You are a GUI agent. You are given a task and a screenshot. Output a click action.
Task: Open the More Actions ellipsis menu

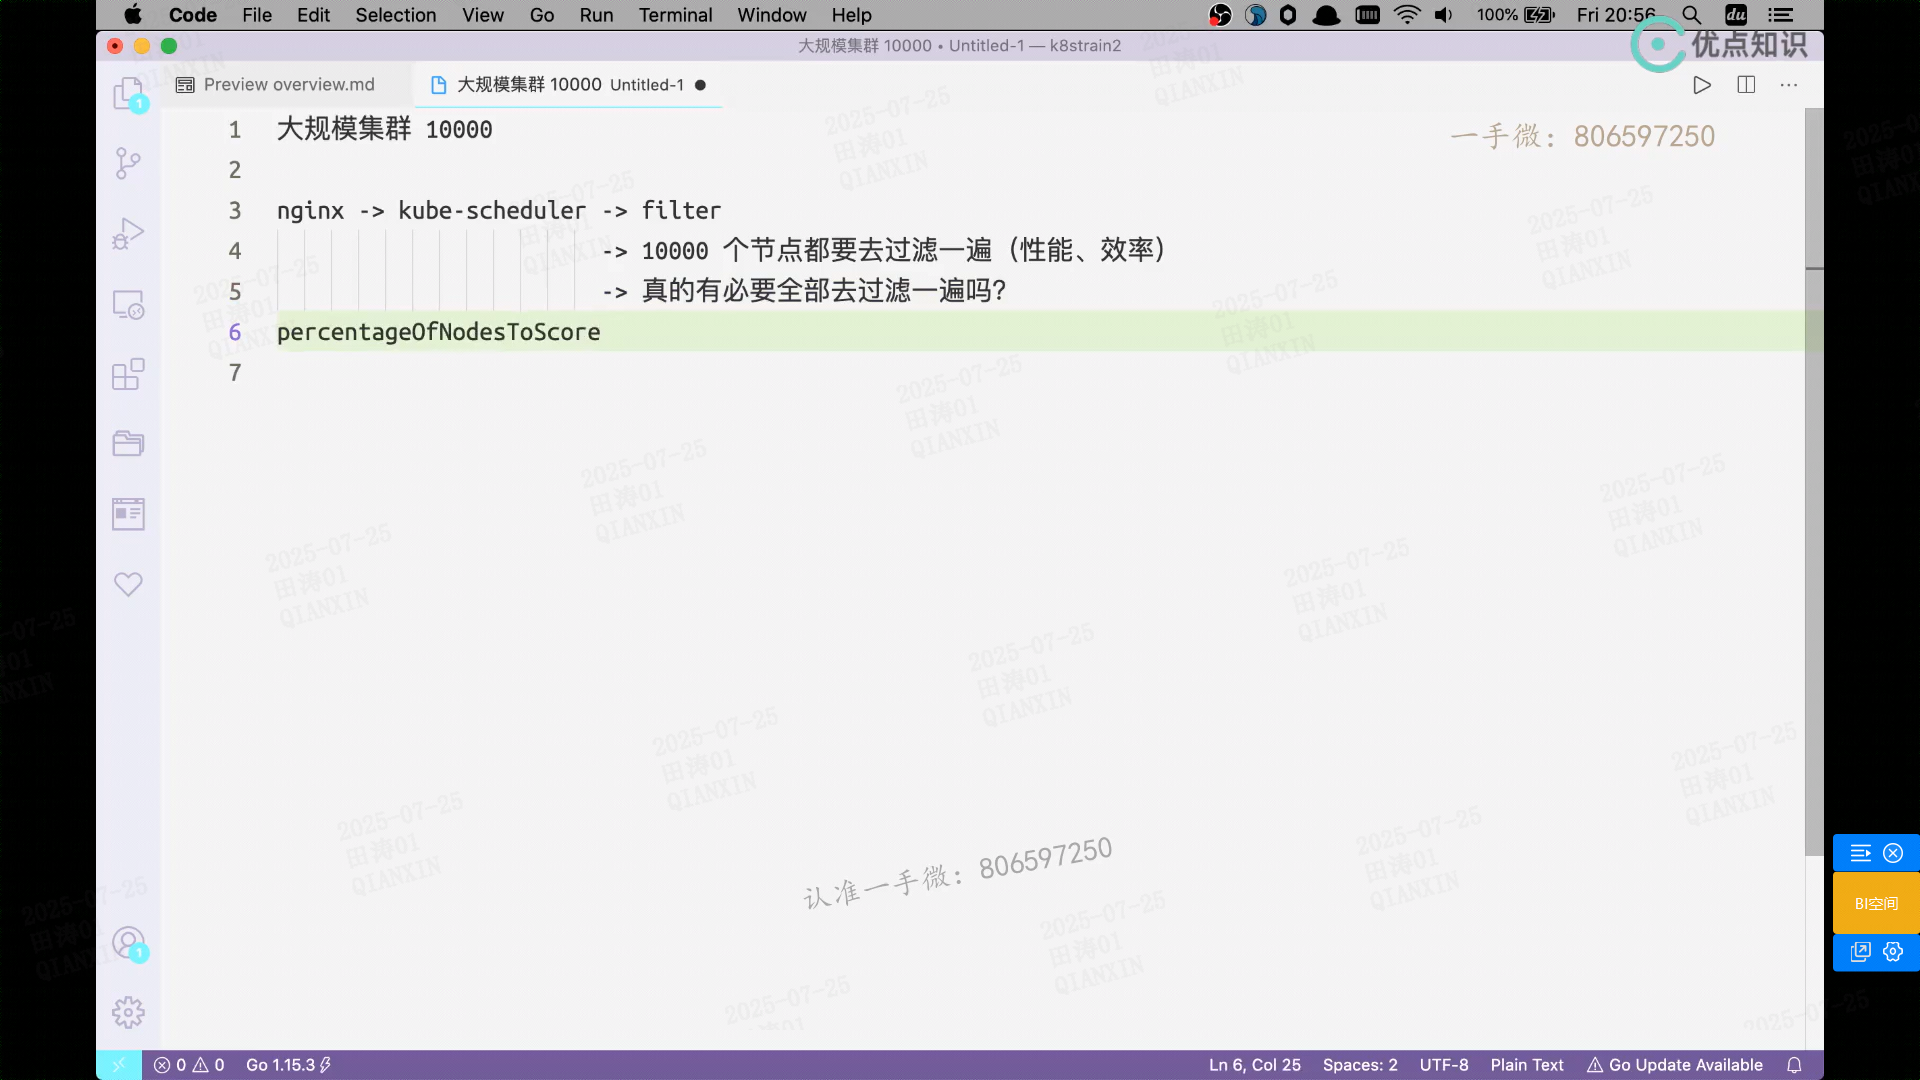(x=1789, y=85)
